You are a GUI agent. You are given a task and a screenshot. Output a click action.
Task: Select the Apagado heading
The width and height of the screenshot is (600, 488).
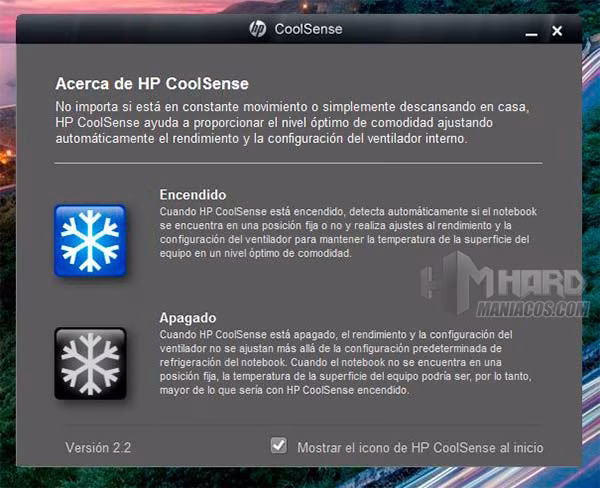click(188, 318)
